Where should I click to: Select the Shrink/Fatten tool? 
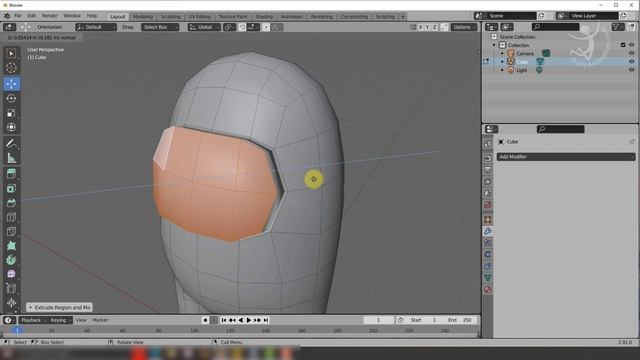click(x=11, y=303)
